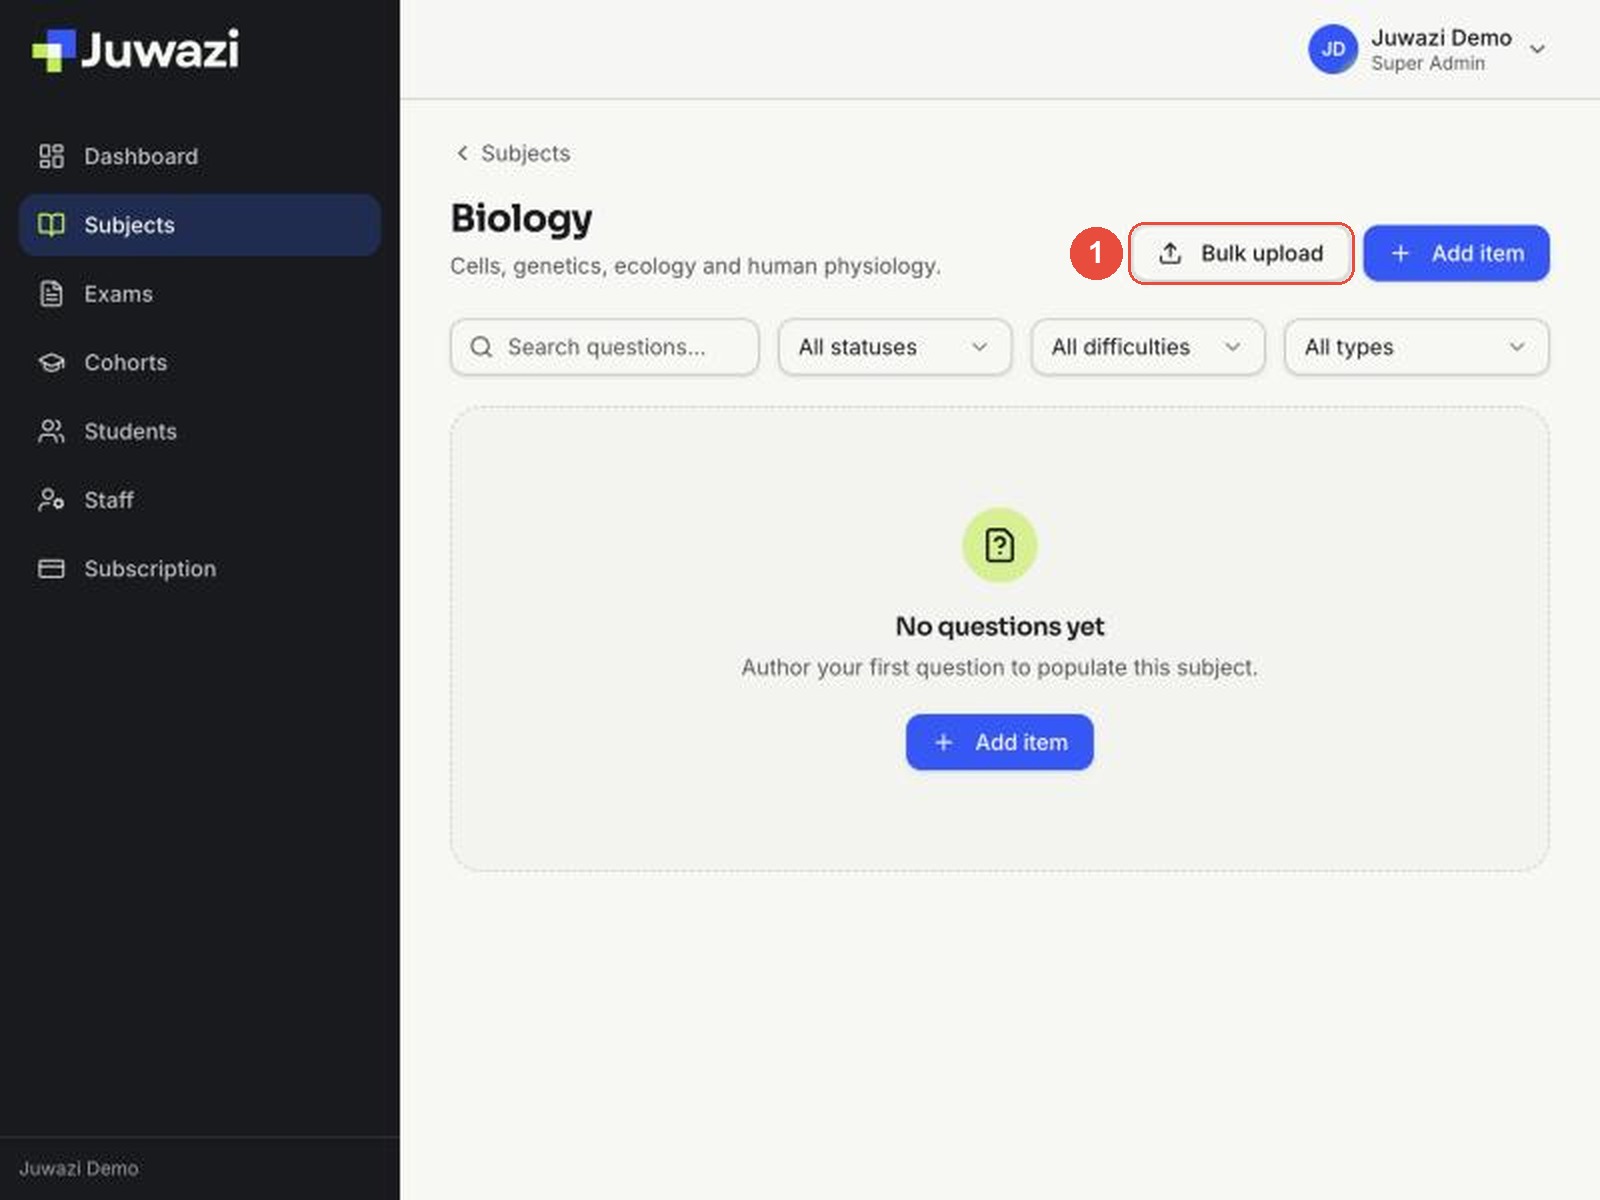Open the Students section

[199, 431]
